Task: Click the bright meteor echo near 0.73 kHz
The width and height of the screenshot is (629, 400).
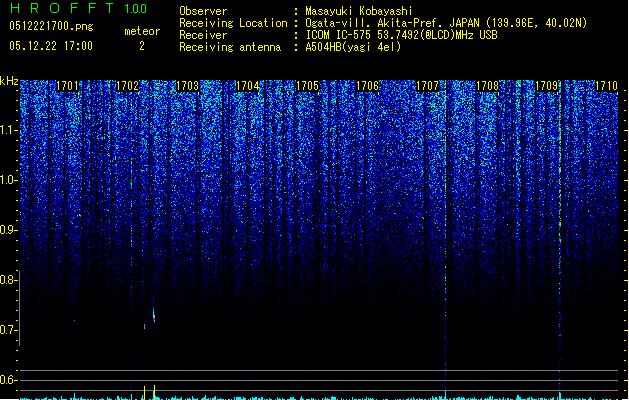Action: 154,315
